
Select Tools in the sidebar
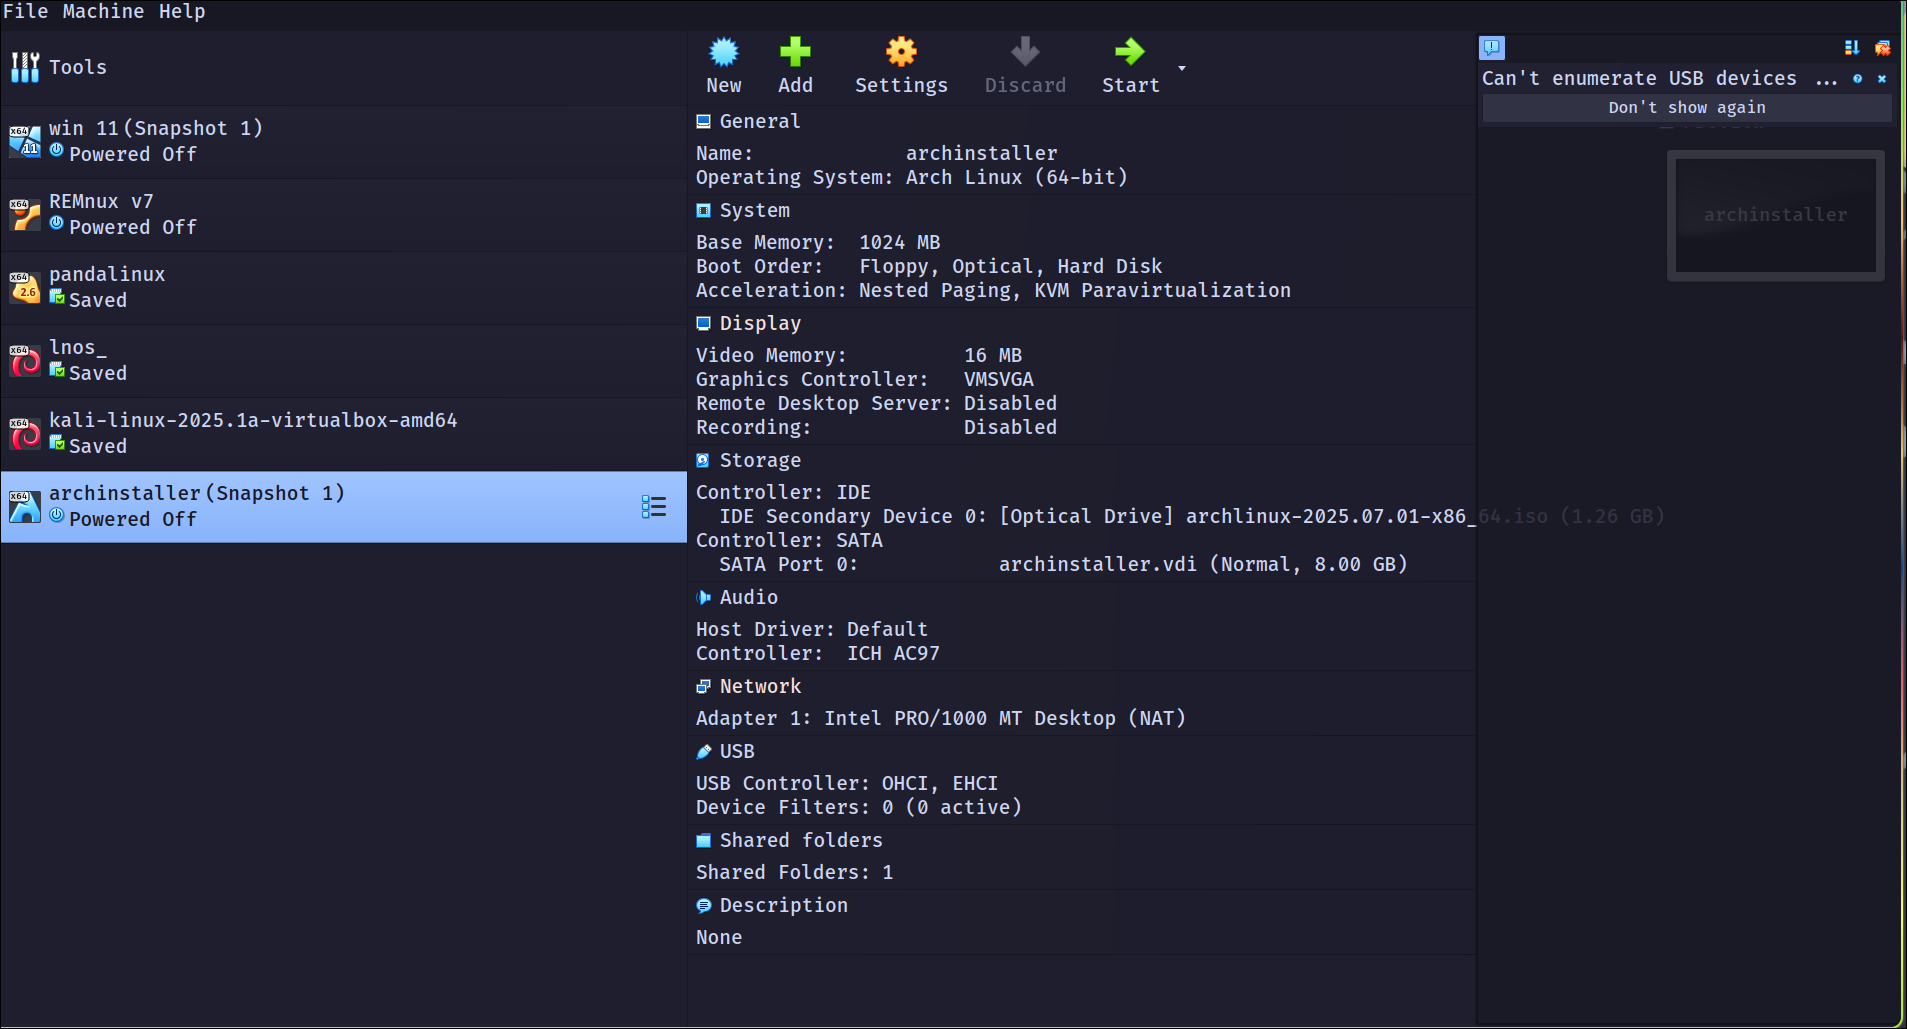343,67
